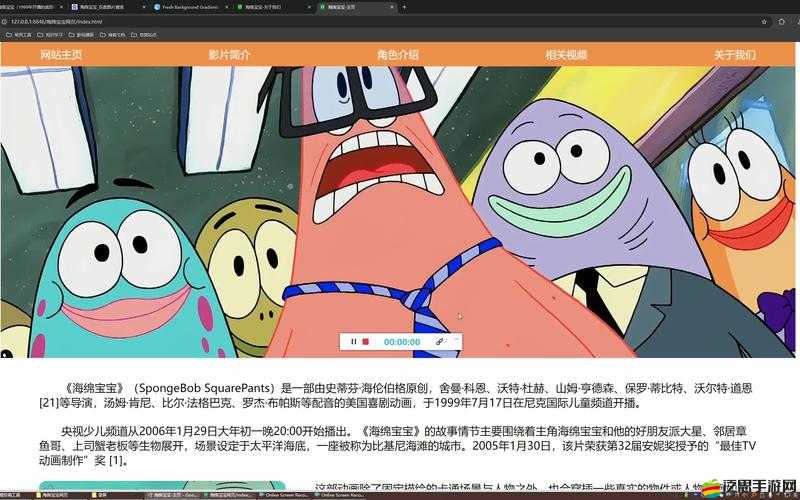Close the Fresh Background Gradients tab

227,7
